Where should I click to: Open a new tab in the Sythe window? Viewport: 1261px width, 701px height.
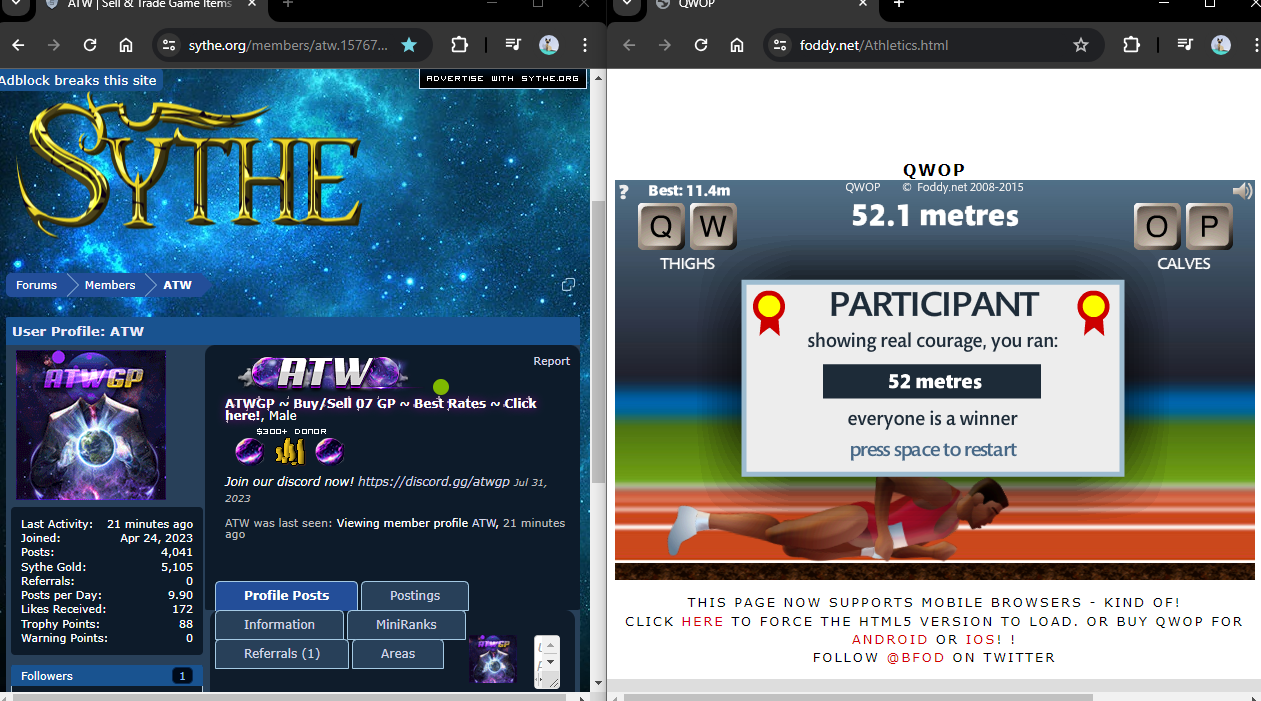click(287, 4)
